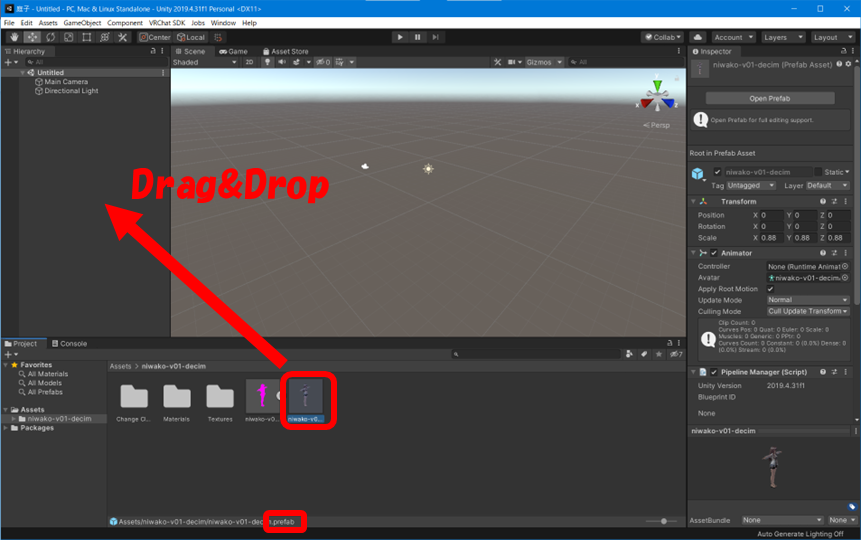Select the Rect Transform tool
Screen dimensions: 861x540
(86, 37)
